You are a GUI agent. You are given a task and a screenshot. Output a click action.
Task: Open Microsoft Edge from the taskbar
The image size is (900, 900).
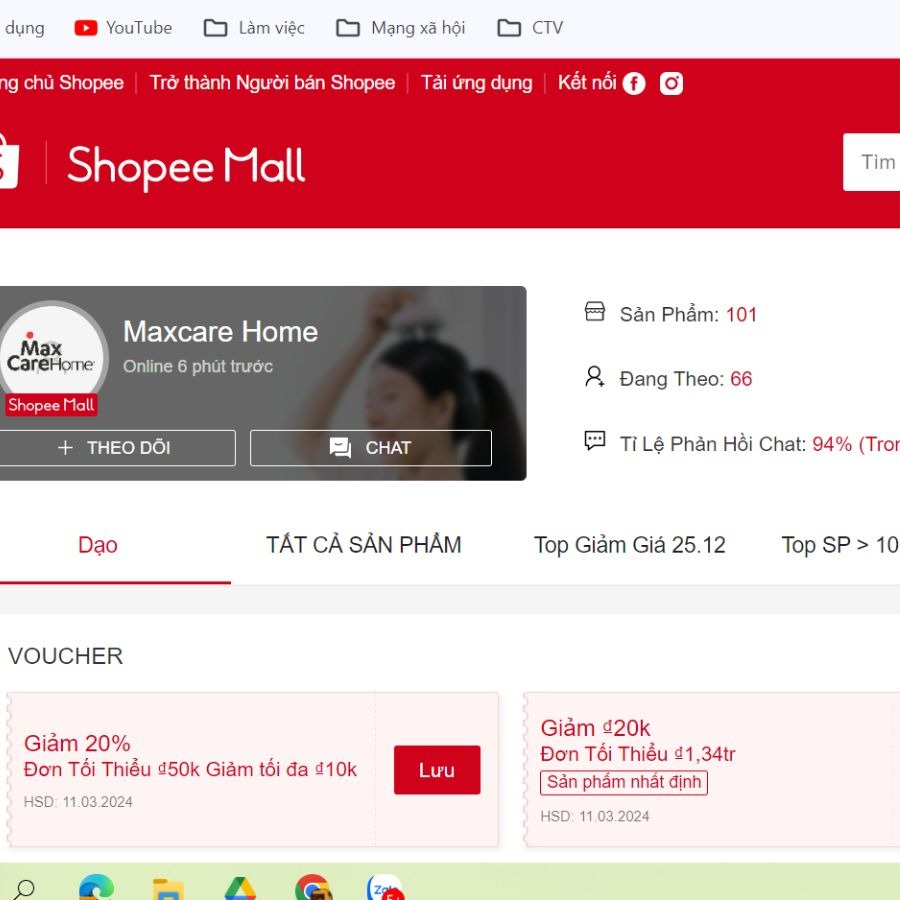click(x=97, y=888)
